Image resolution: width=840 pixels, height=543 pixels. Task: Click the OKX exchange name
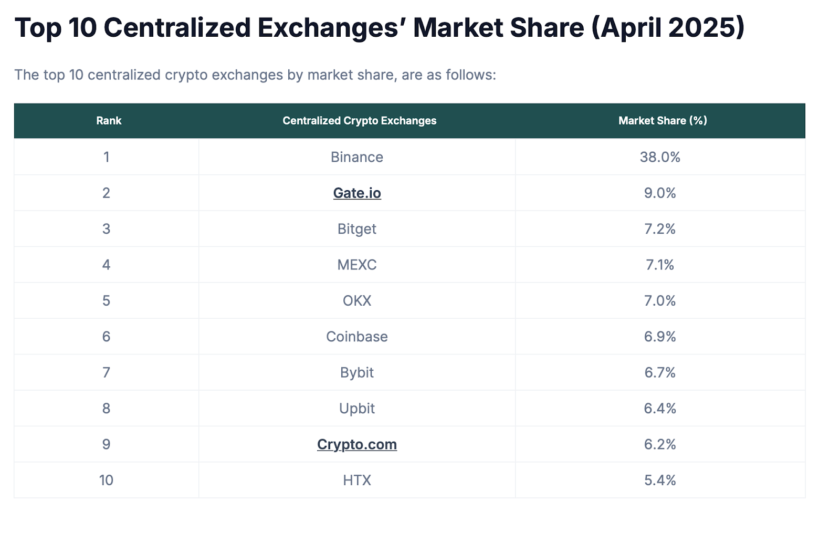(x=357, y=301)
